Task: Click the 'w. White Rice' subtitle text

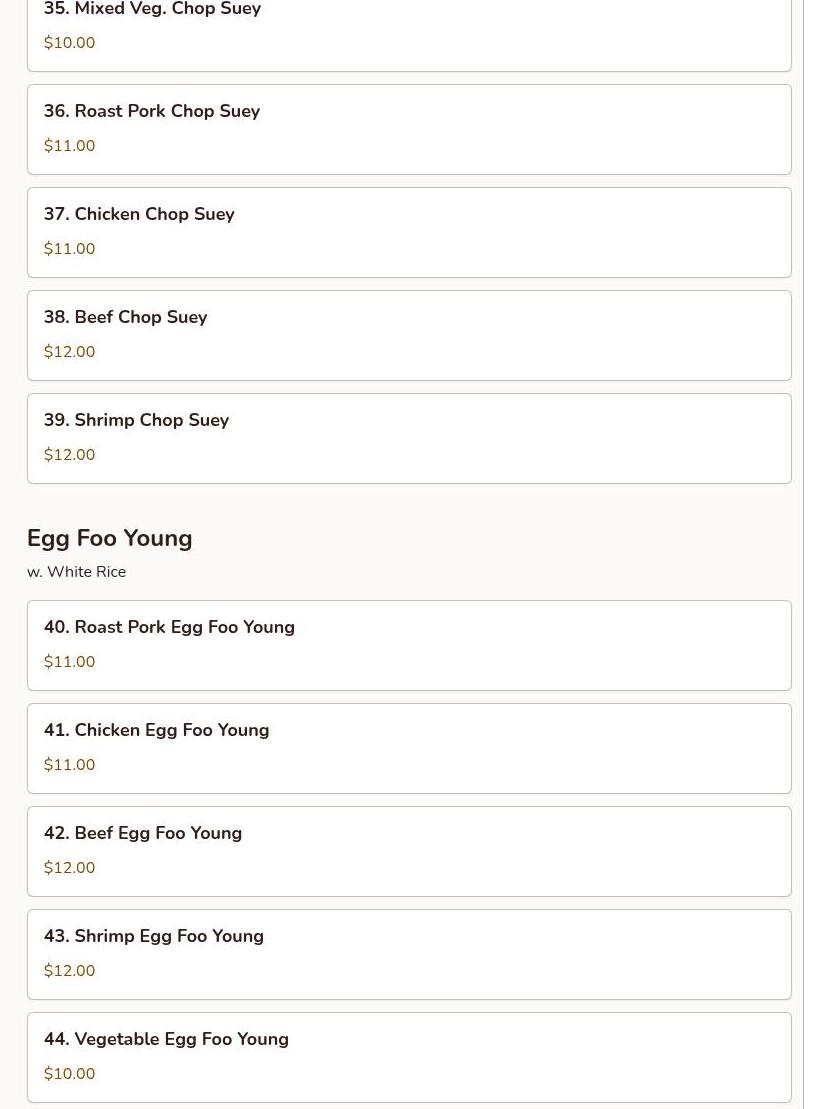Action: (x=77, y=572)
